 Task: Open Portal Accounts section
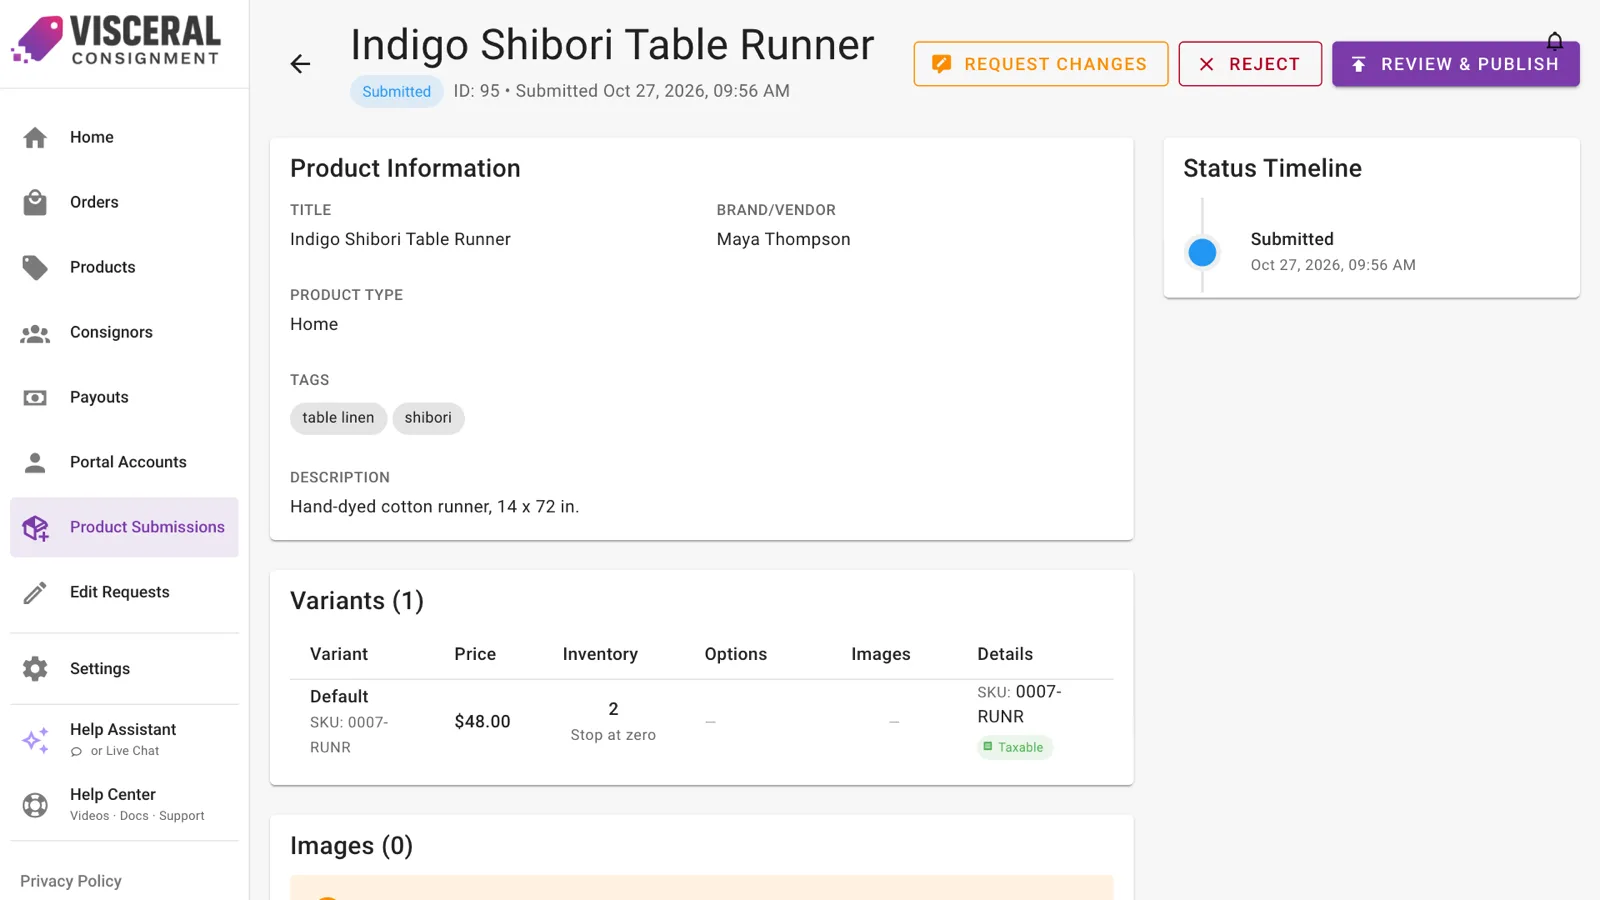click(124, 462)
